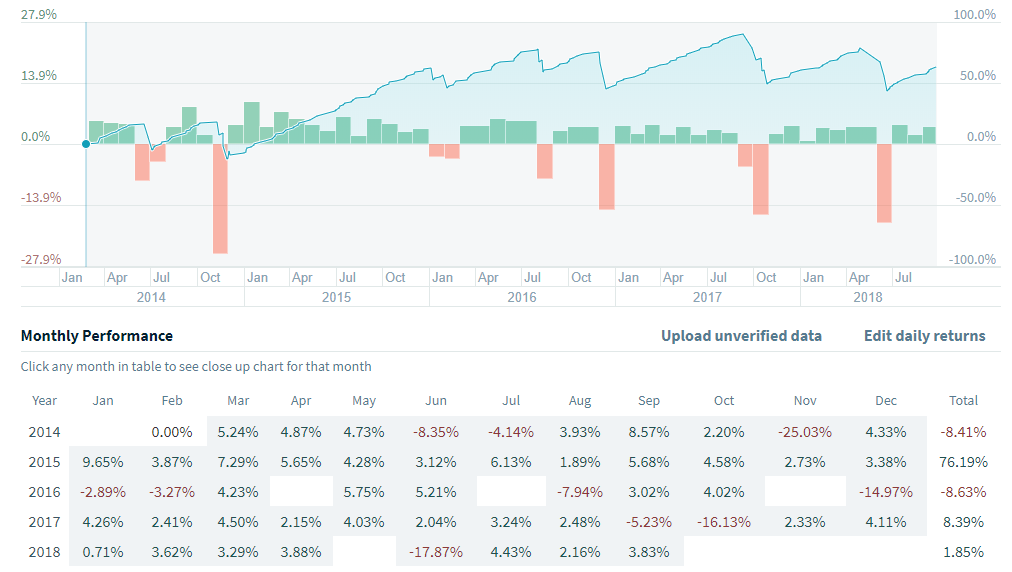Select the 7.29% March 2015 cell
1012x572 pixels.
tap(238, 462)
